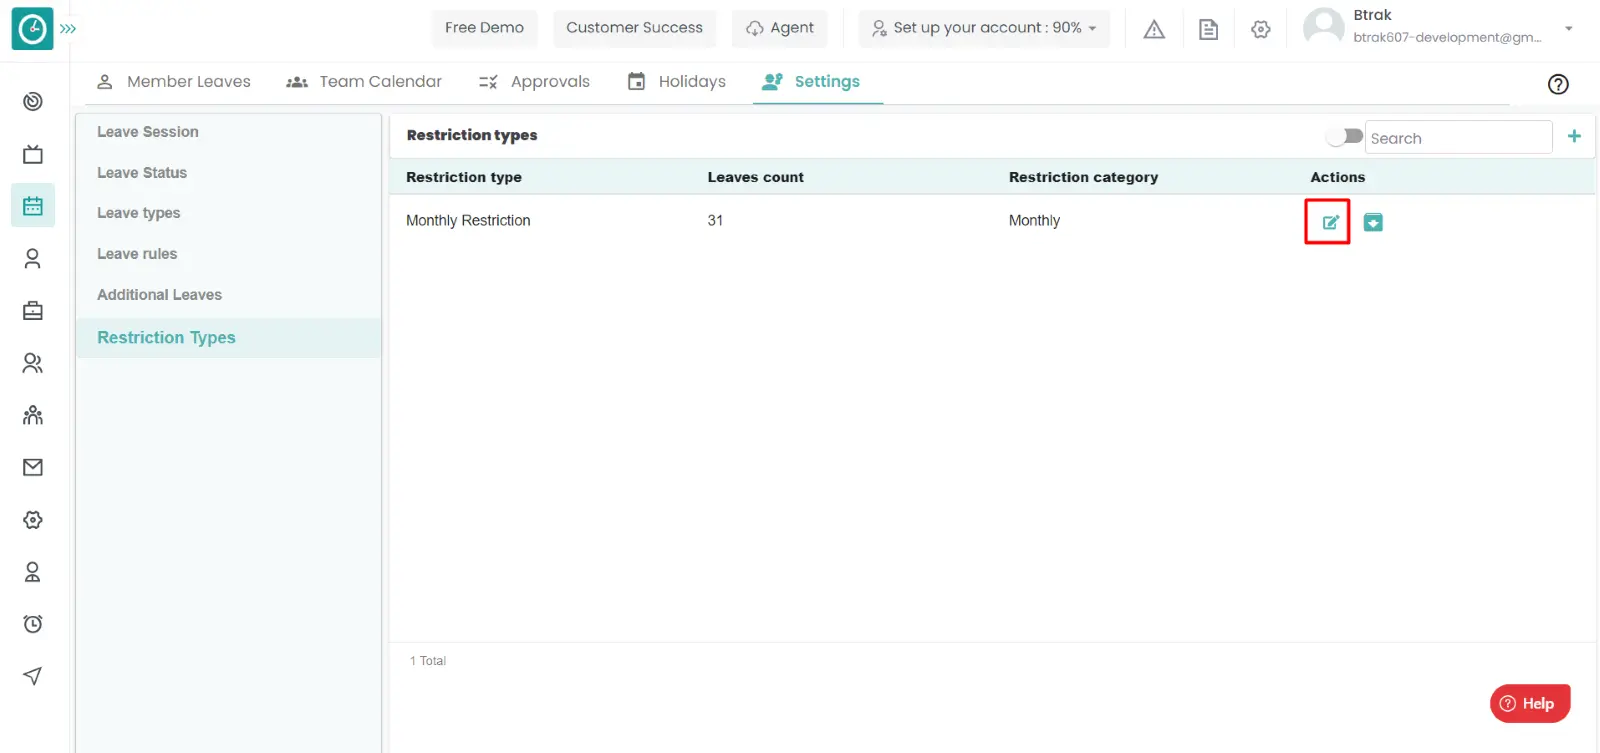Open the Set up your account dropdown

coord(984,28)
